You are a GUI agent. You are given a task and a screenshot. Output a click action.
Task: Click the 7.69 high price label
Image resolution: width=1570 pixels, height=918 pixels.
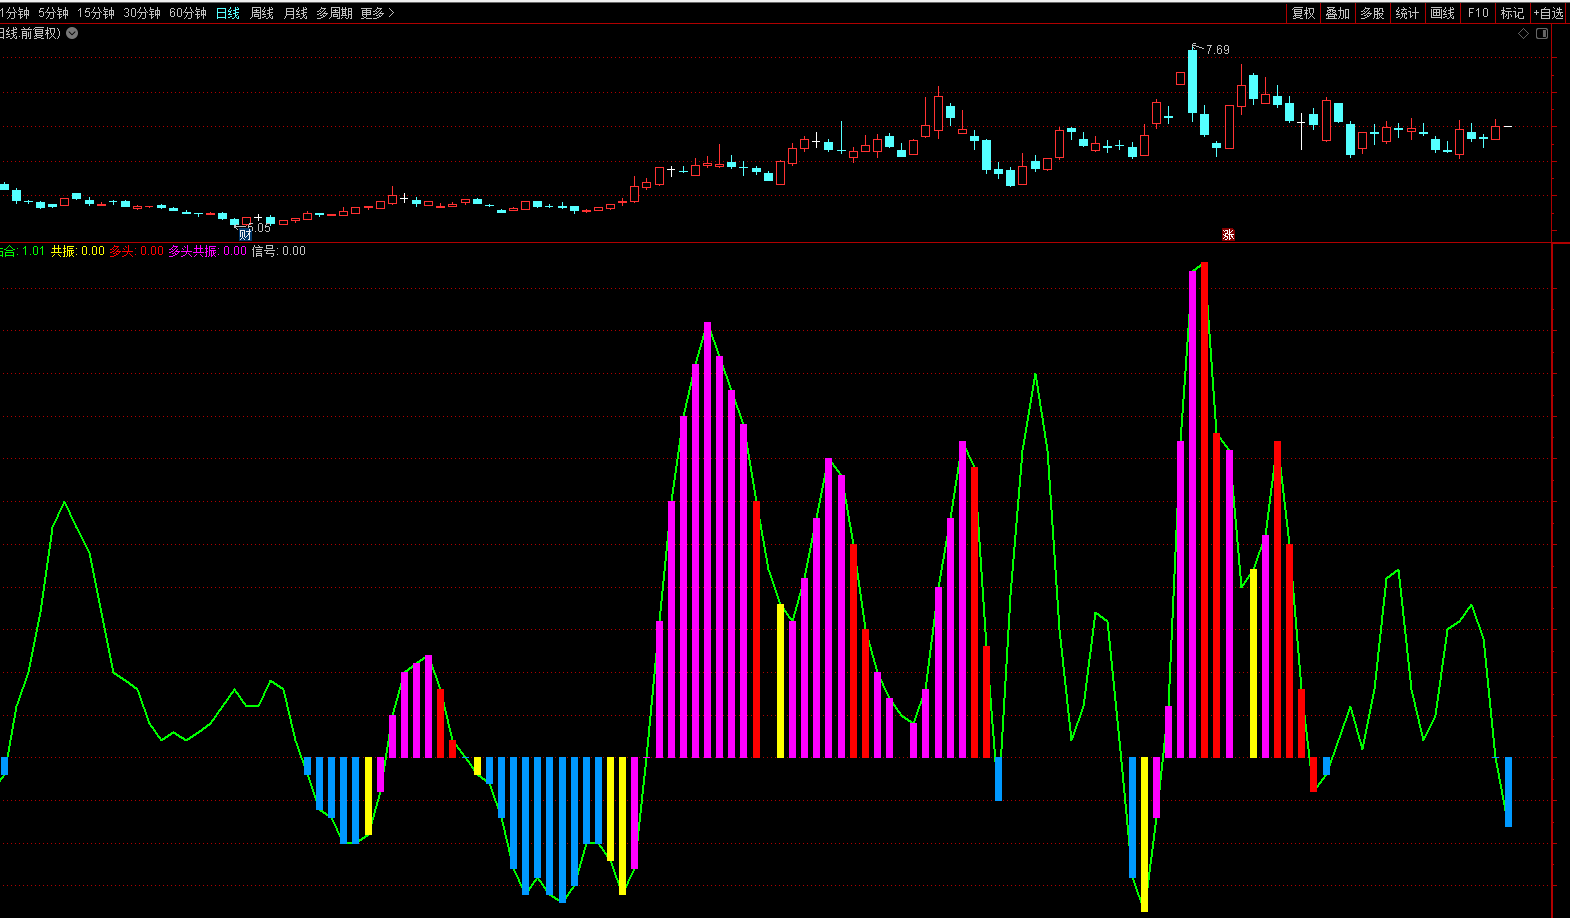pyautogui.click(x=1217, y=49)
